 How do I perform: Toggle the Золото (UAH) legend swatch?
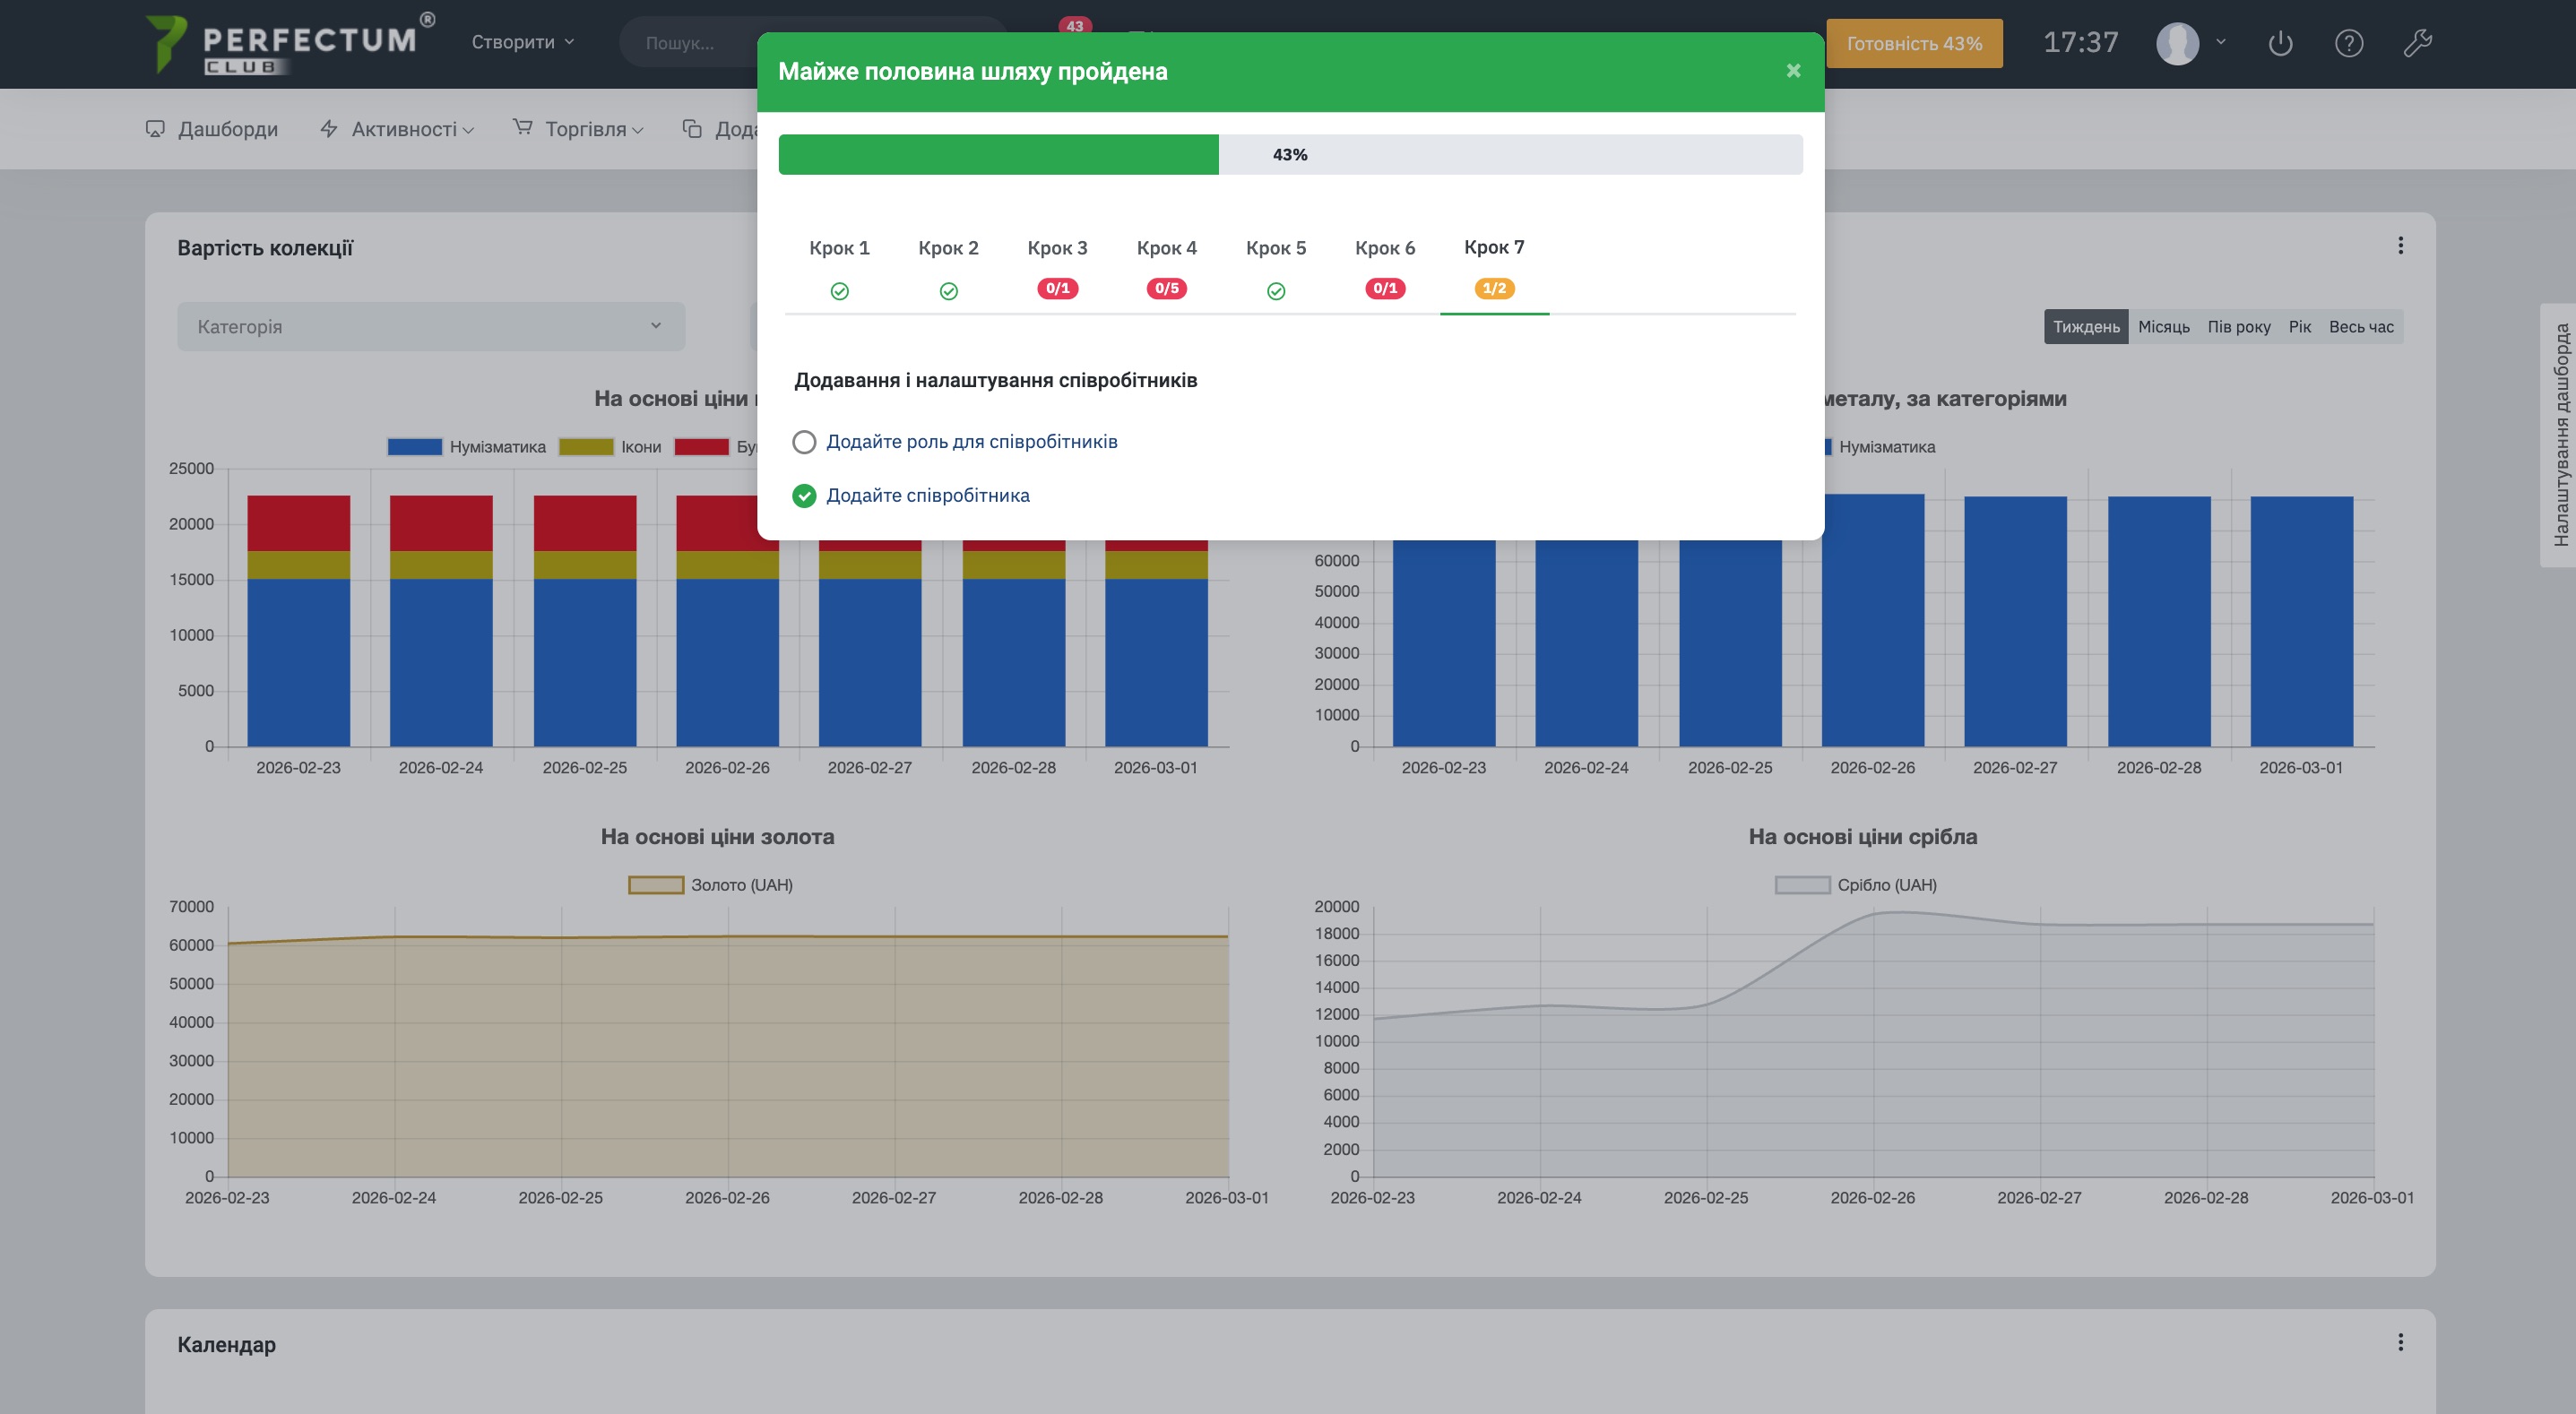[656, 885]
